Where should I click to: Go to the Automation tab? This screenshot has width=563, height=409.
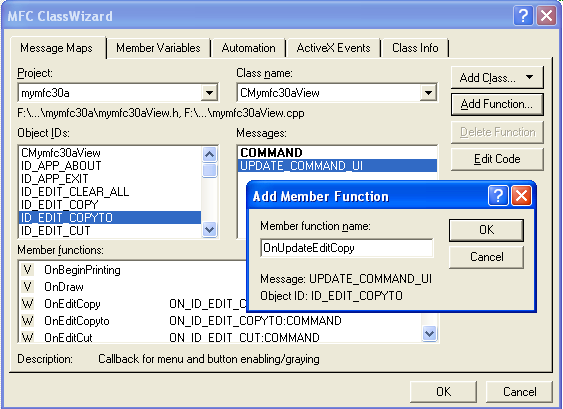(248, 48)
